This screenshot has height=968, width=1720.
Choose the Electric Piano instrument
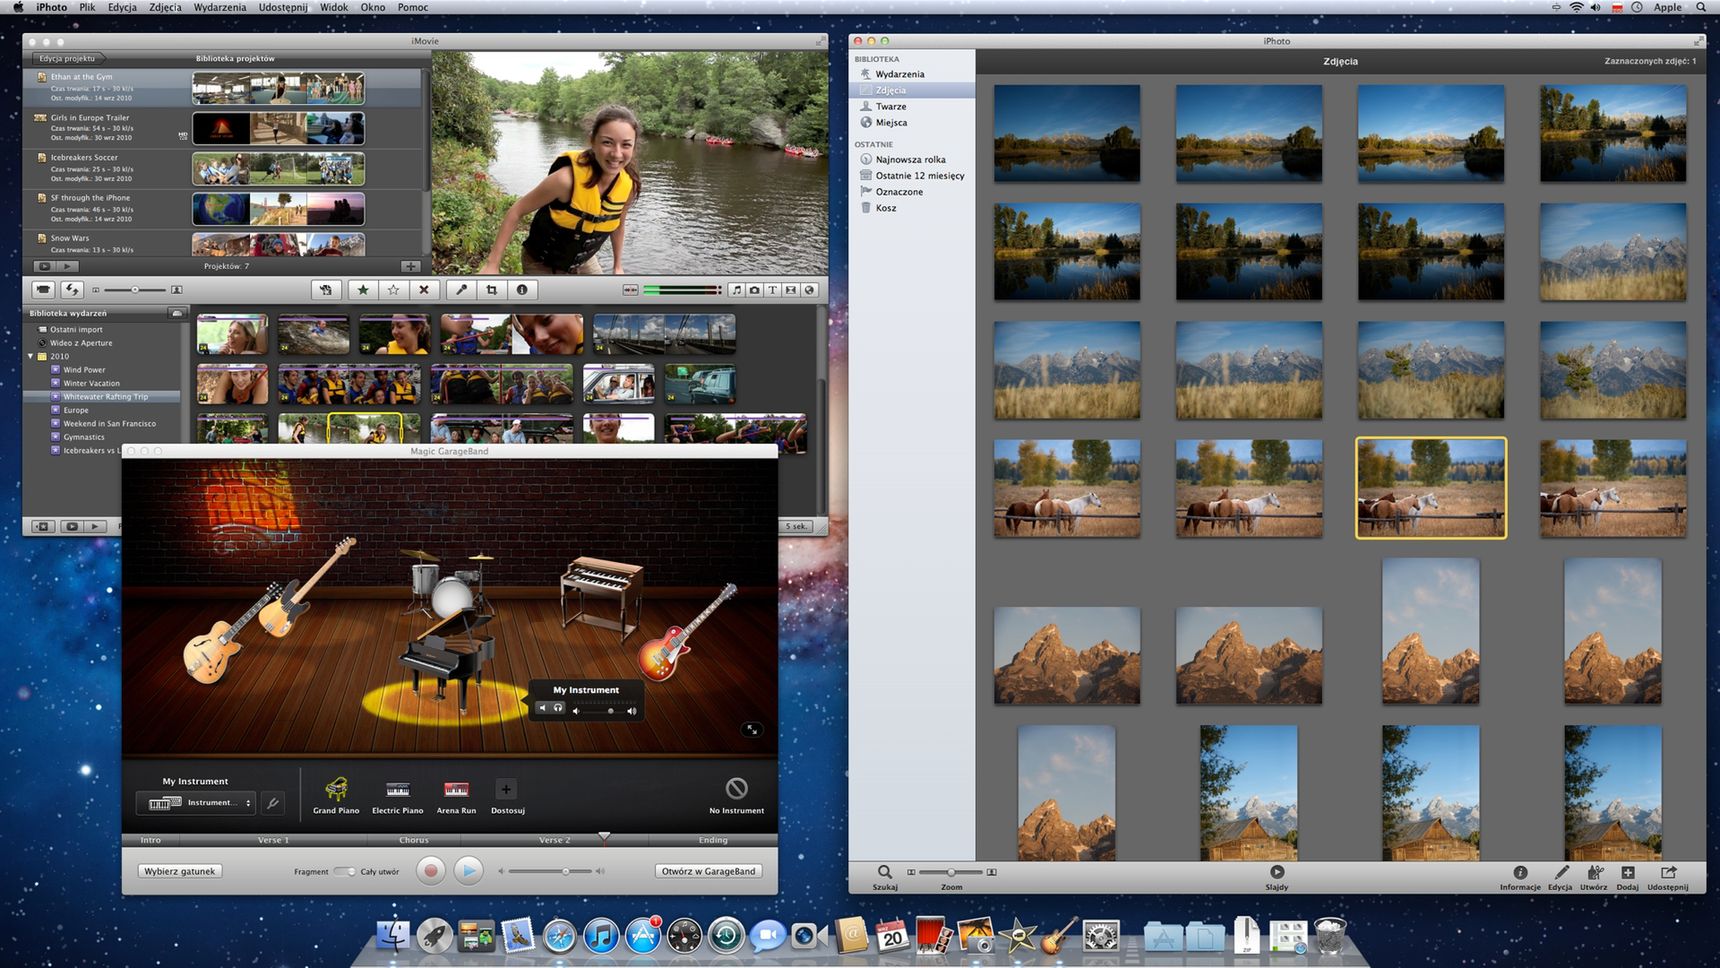coord(398,796)
